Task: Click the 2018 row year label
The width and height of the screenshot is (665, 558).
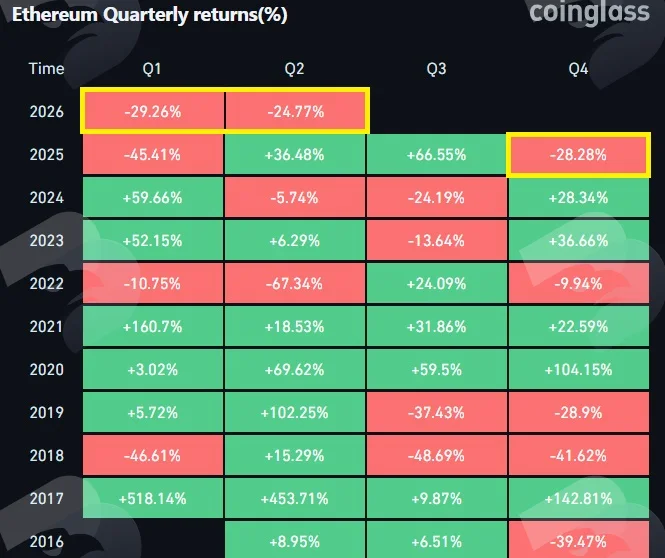Action: pos(47,455)
